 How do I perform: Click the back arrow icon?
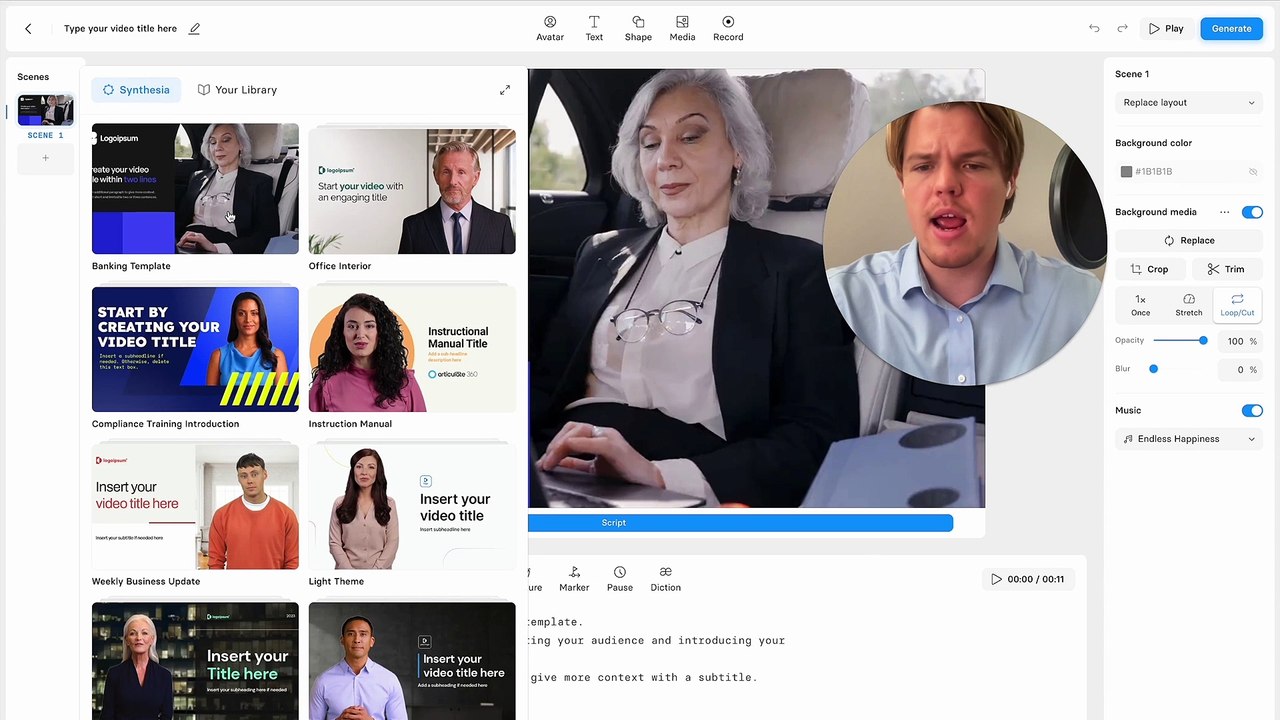click(28, 29)
